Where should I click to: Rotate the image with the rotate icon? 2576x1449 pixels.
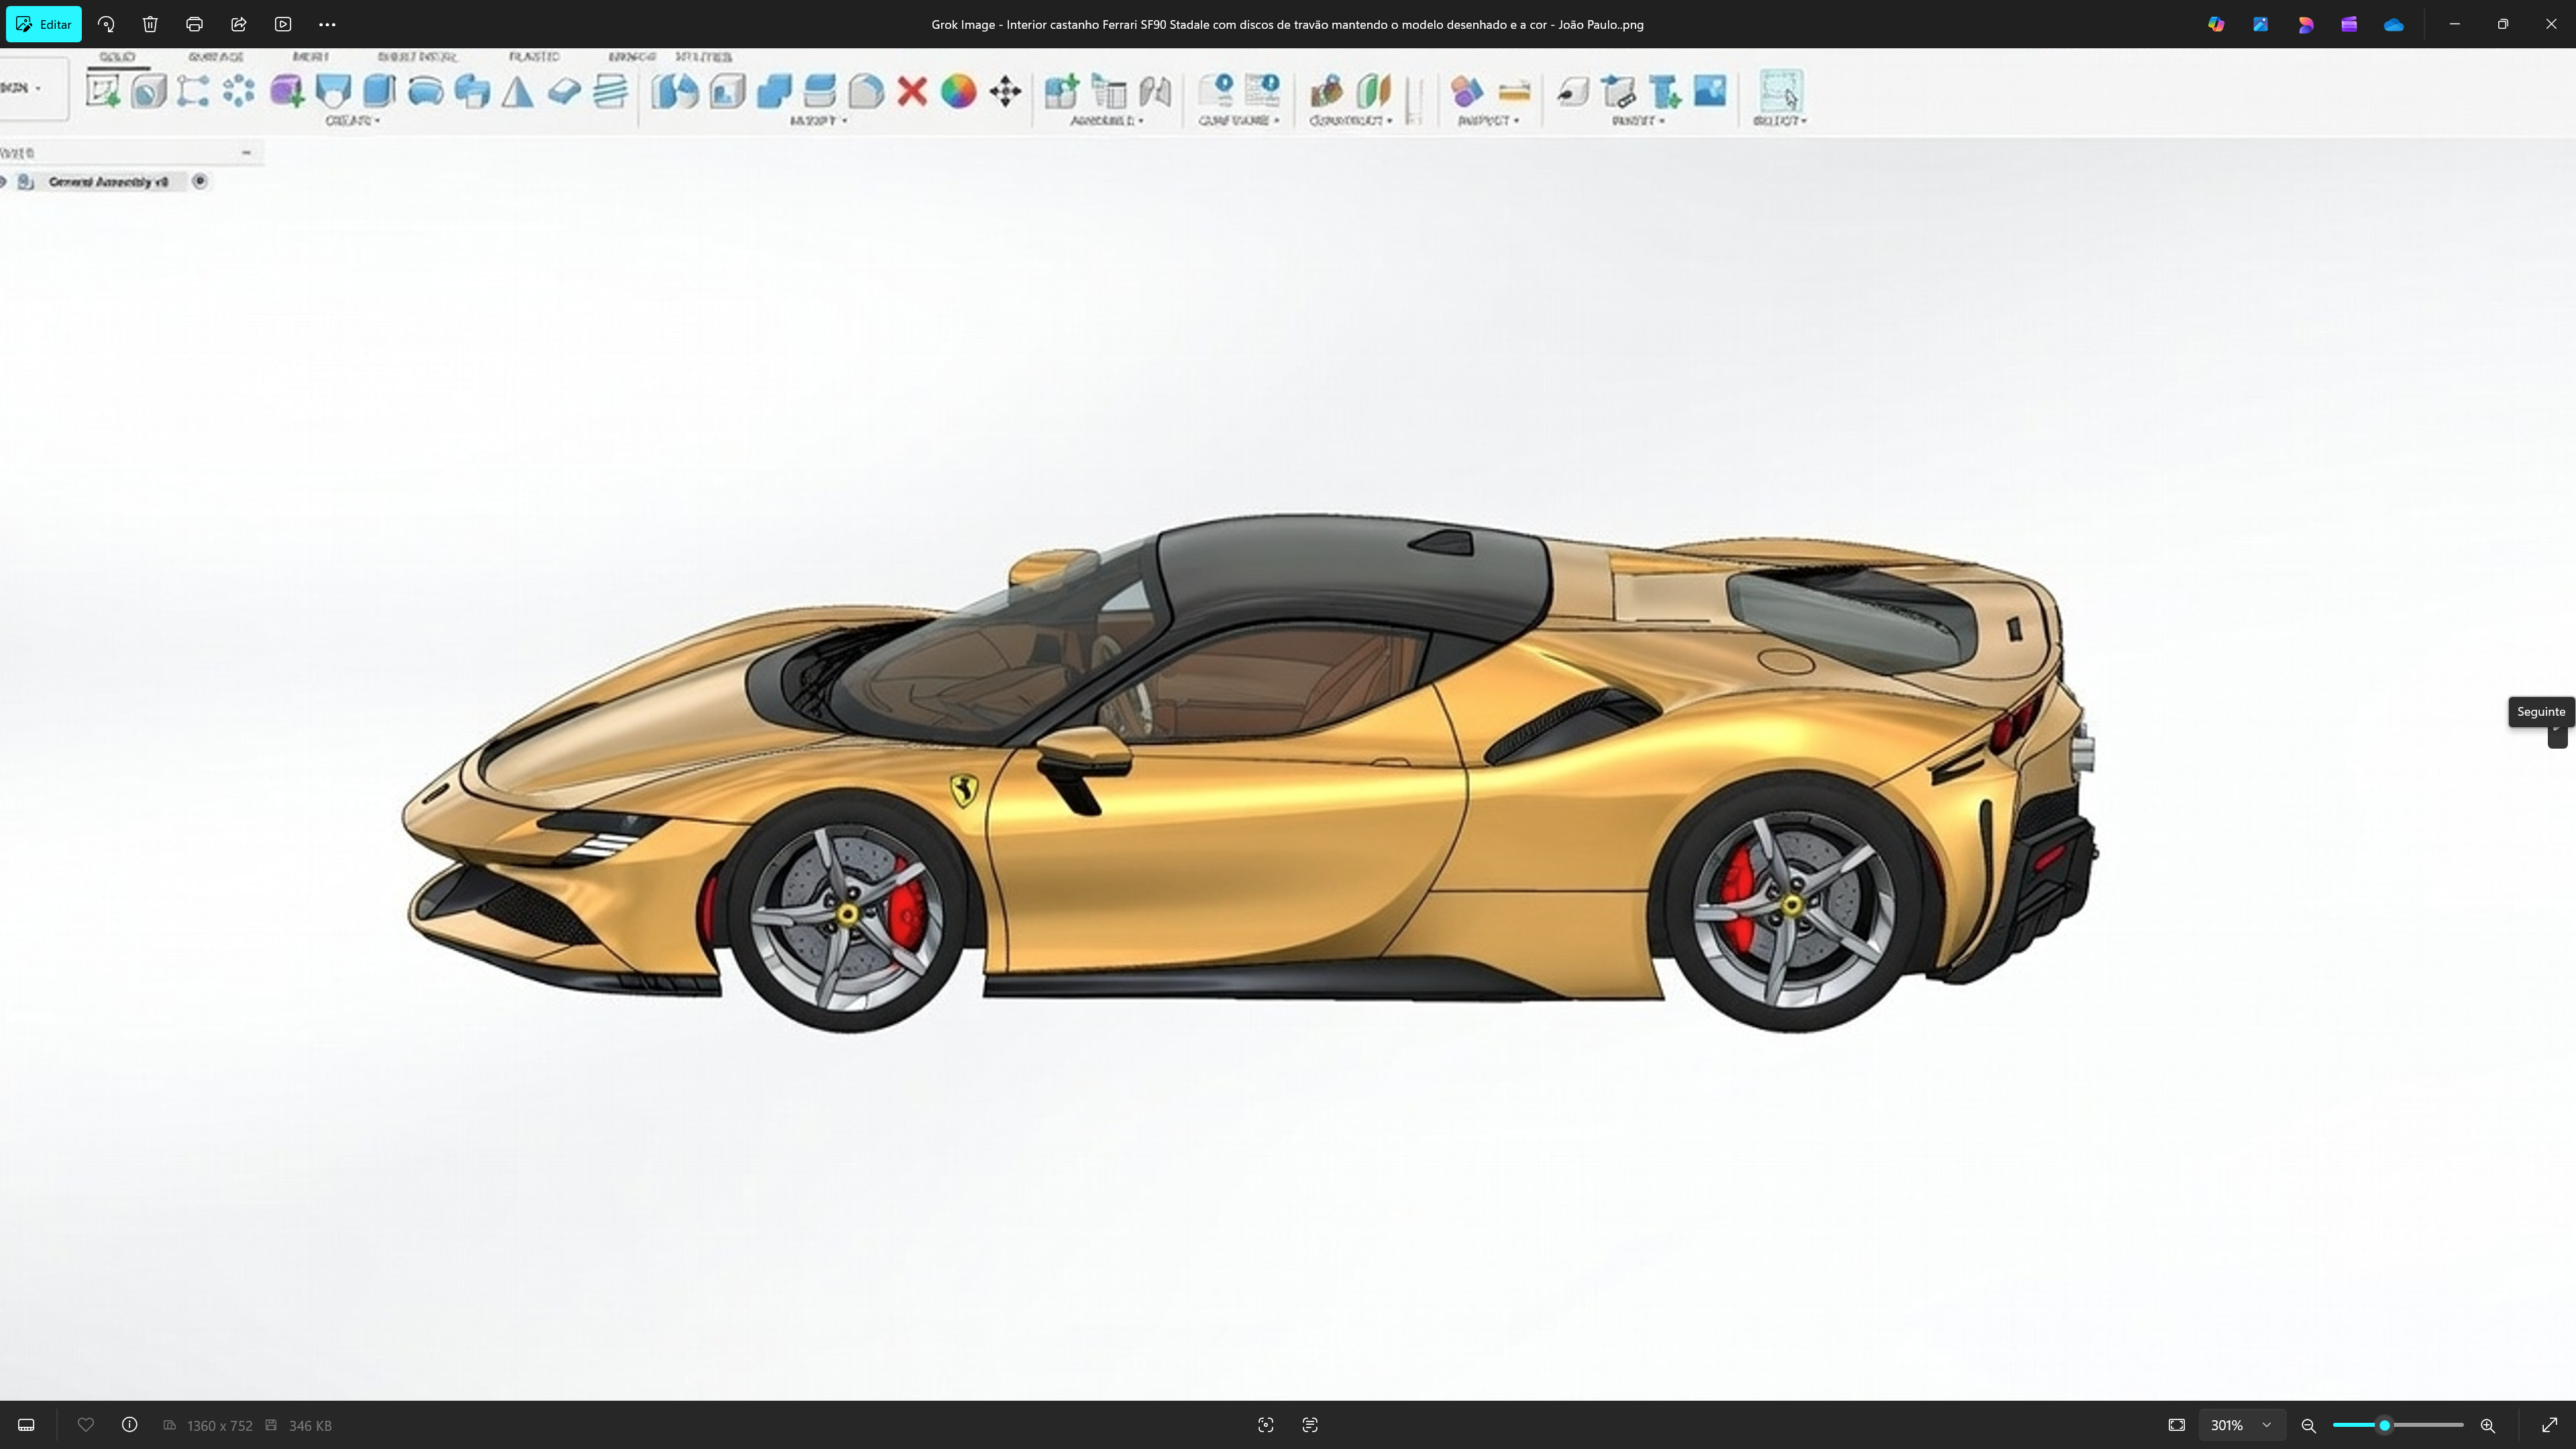pyautogui.click(x=106, y=24)
